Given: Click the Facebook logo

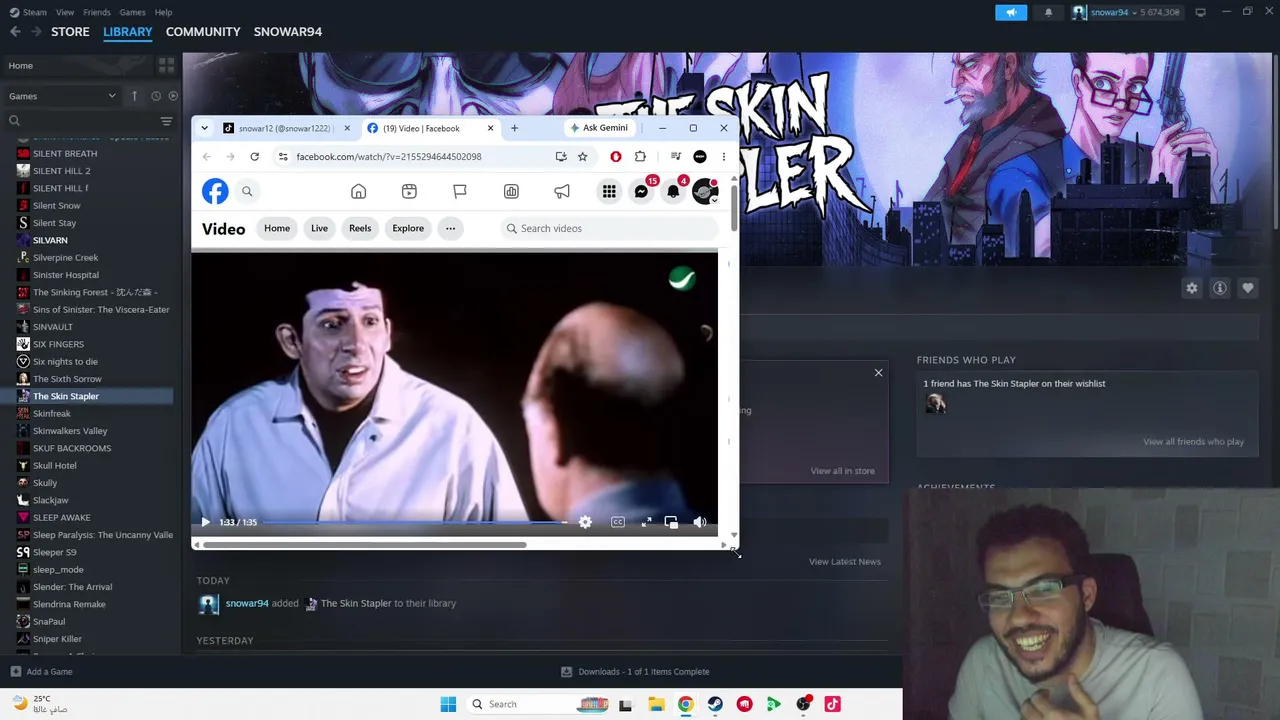Looking at the screenshot, I should (x=215, y=191).
